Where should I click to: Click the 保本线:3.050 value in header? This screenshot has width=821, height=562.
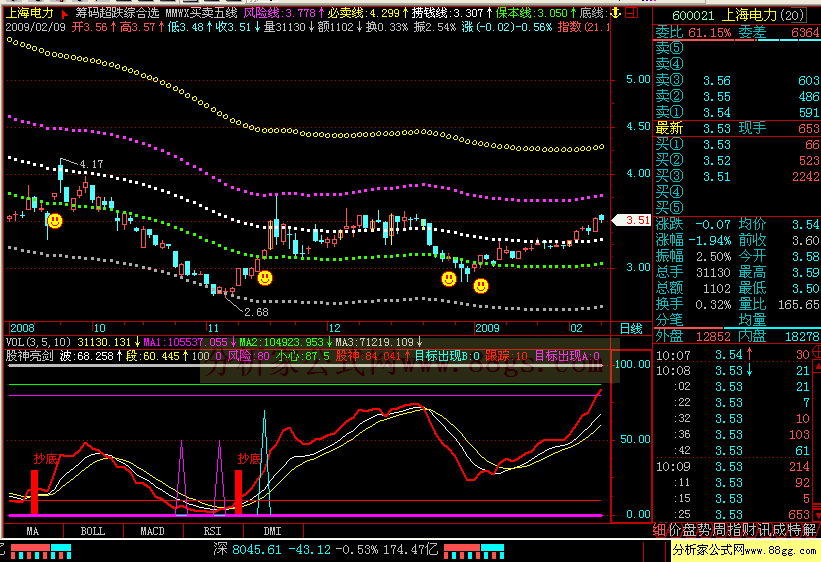point(531,13)
